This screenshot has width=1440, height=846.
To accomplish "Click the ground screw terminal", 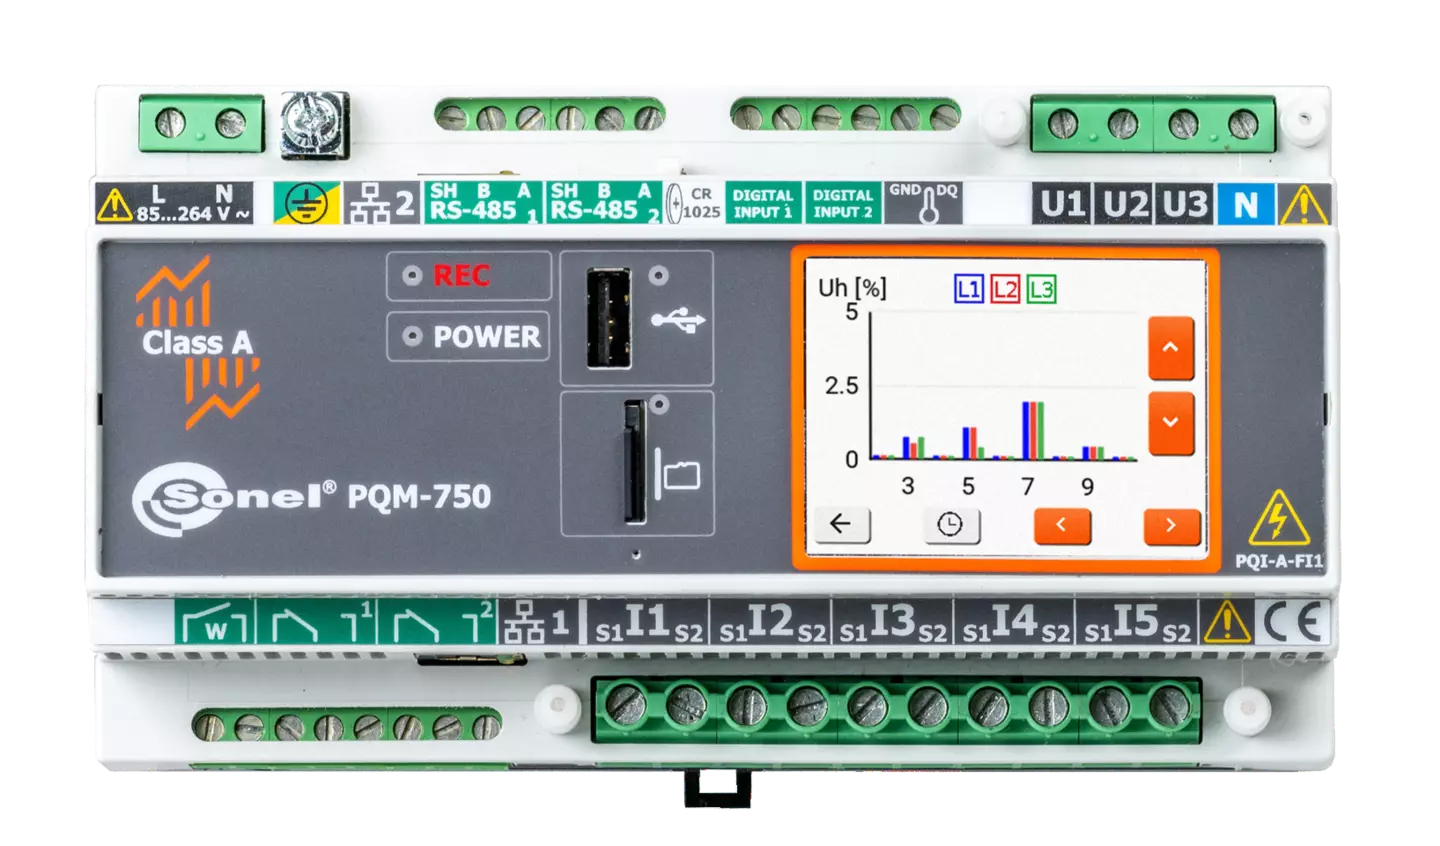I will point(314,125).
